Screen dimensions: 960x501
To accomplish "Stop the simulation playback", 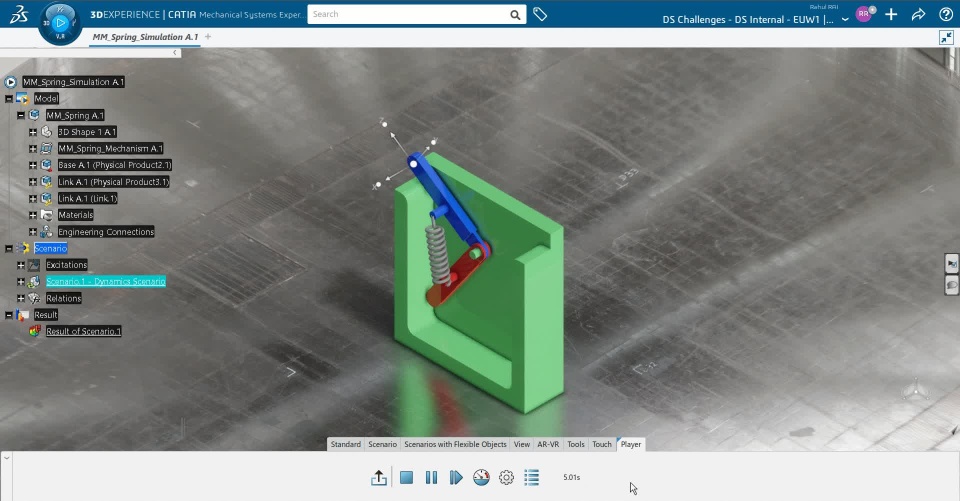I will 406,477.
